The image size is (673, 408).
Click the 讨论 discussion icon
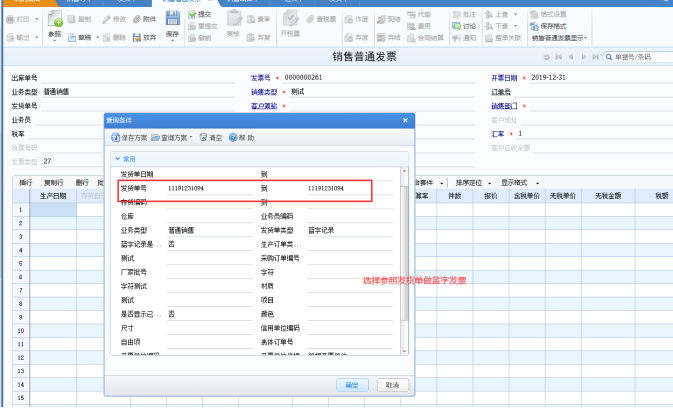coord(456,26)
